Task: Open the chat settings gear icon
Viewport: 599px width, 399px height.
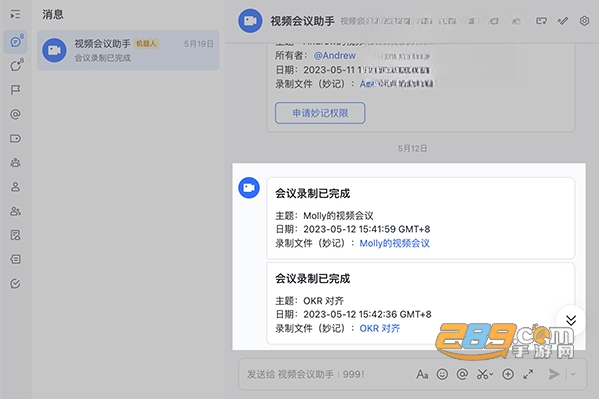Action: point(584,21)
